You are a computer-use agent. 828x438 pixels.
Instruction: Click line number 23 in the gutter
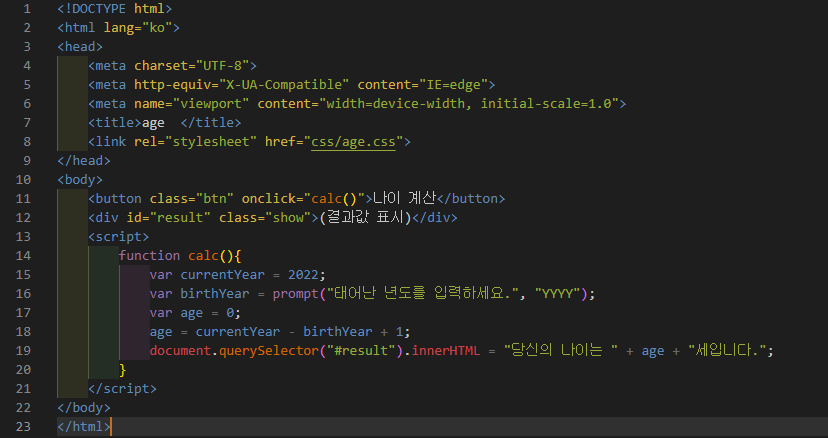coord(23,427)
